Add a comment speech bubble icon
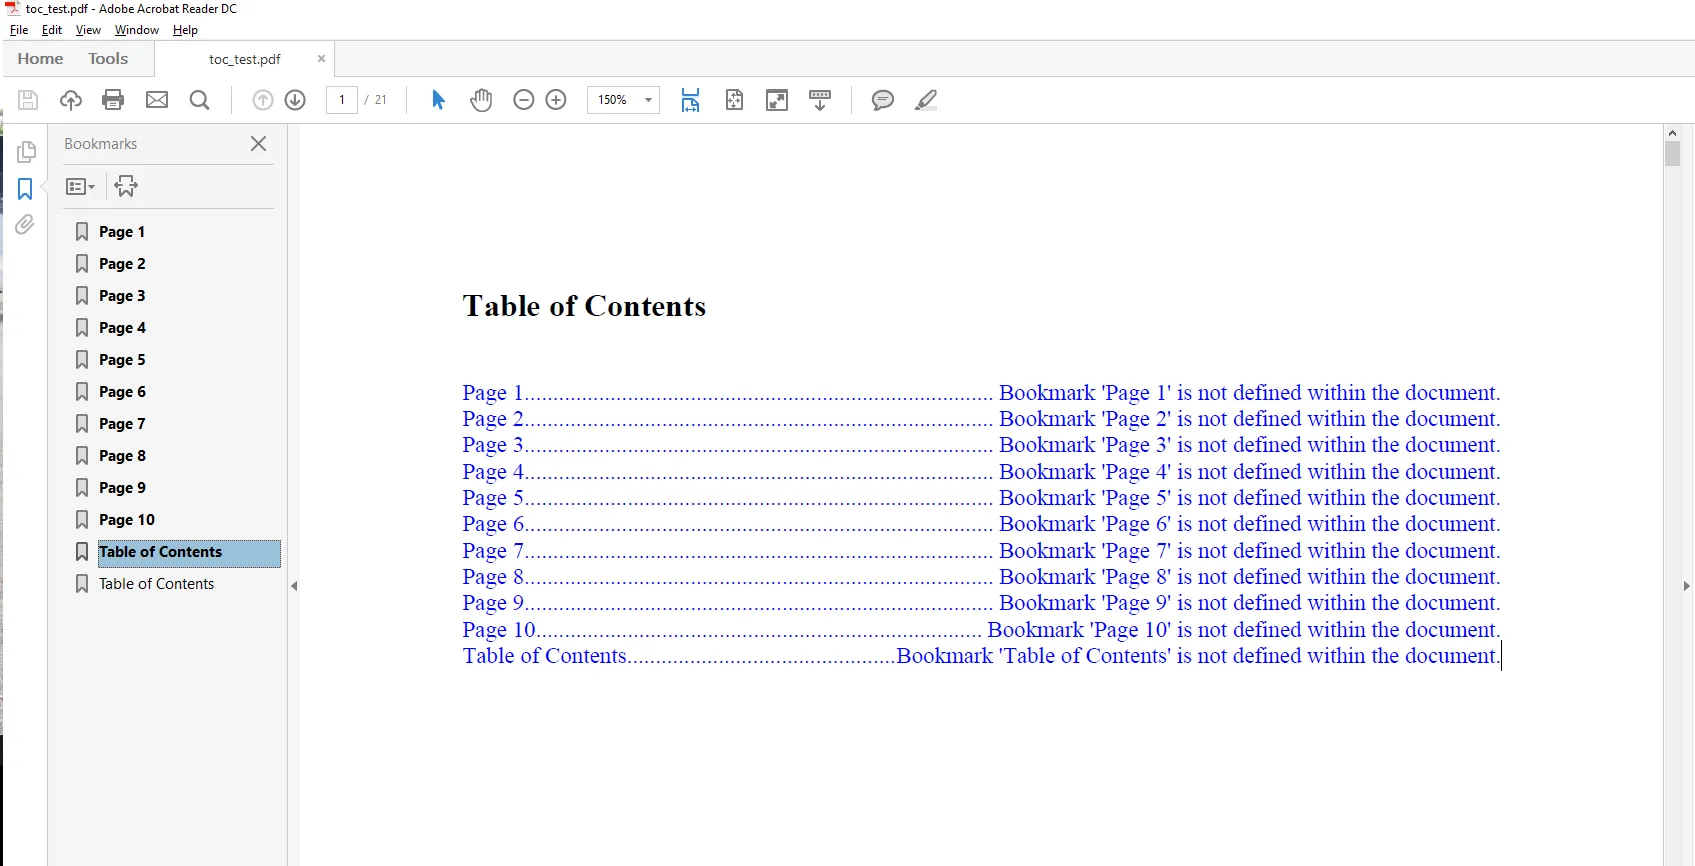 click(x=882, y=100)
